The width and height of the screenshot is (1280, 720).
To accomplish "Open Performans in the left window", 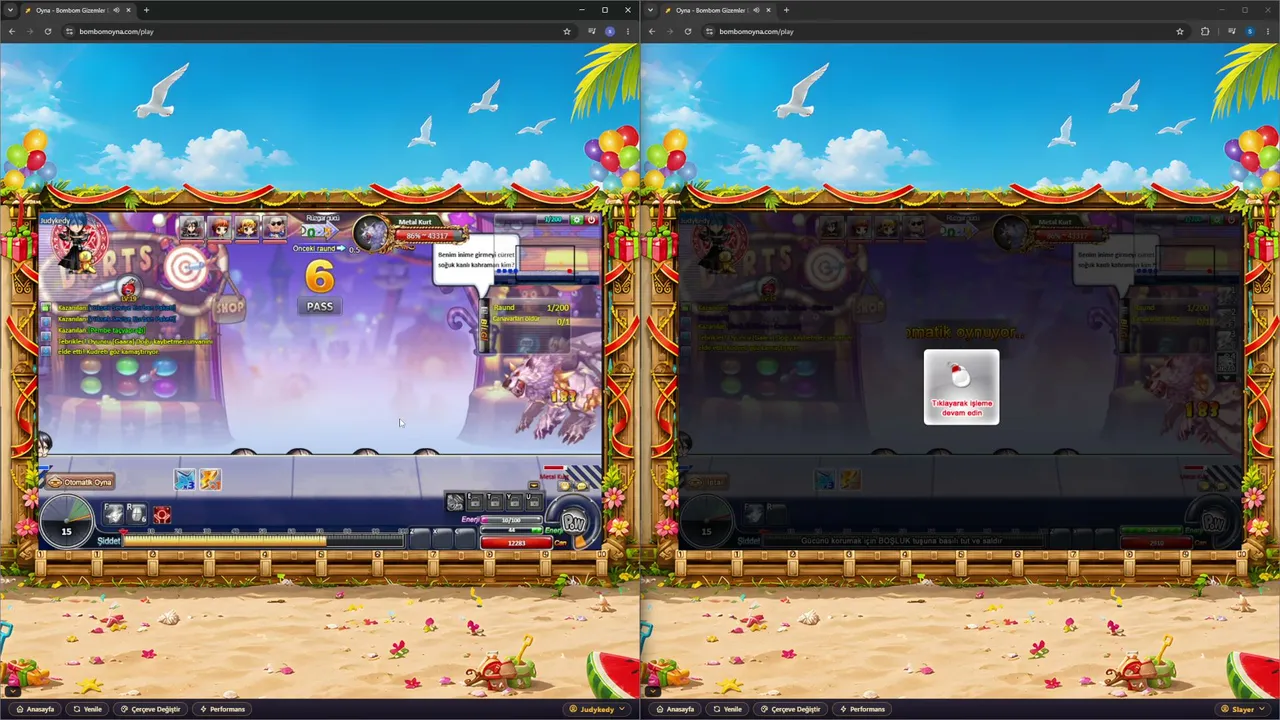I will 222,709.
